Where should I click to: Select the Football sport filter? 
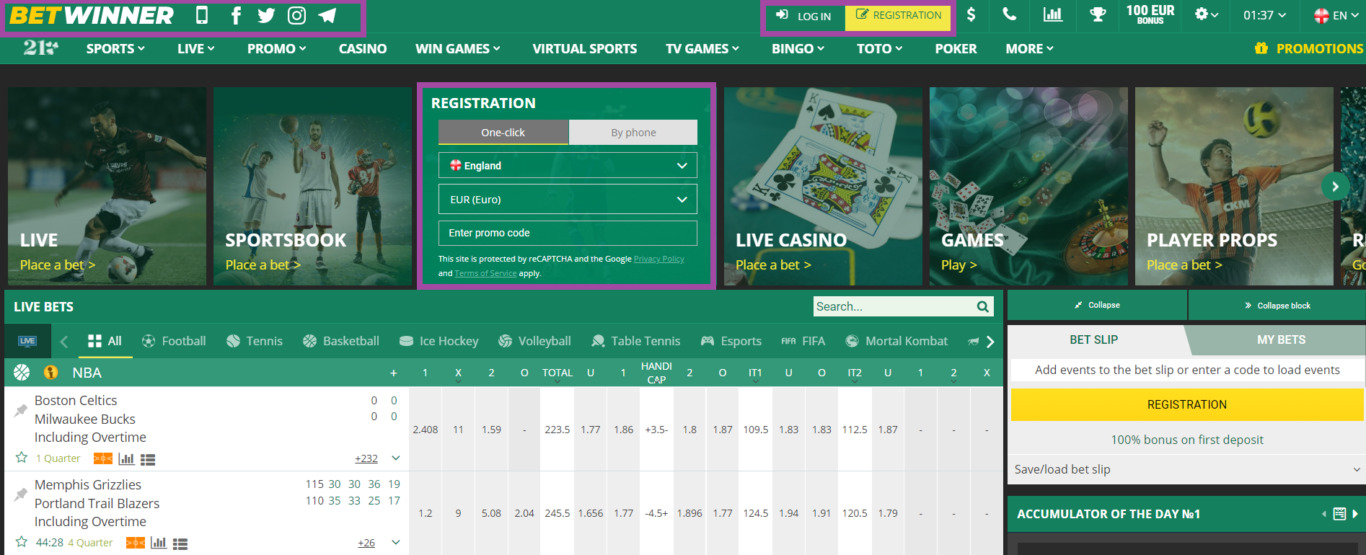pos(174,341)
